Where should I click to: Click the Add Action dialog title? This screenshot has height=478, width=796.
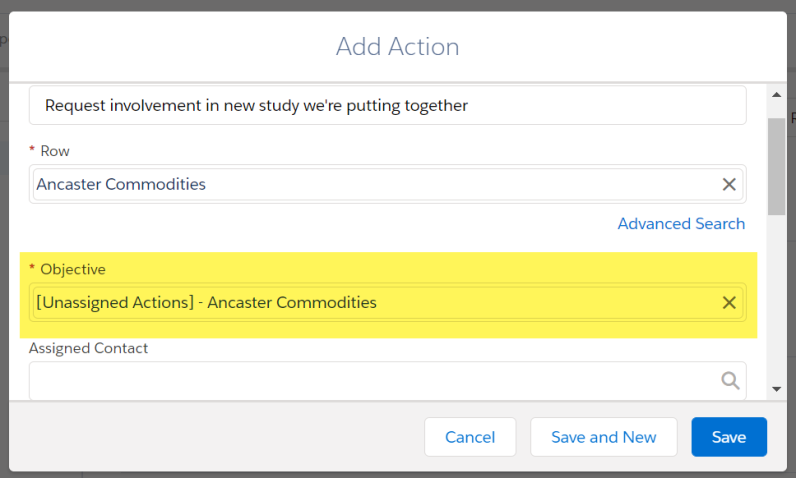397,47
